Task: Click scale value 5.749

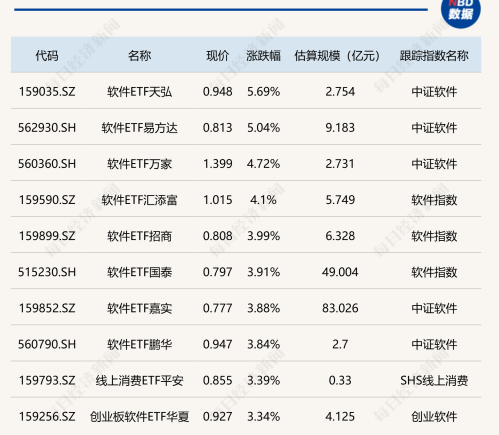Action: click(x=340, y=200)
